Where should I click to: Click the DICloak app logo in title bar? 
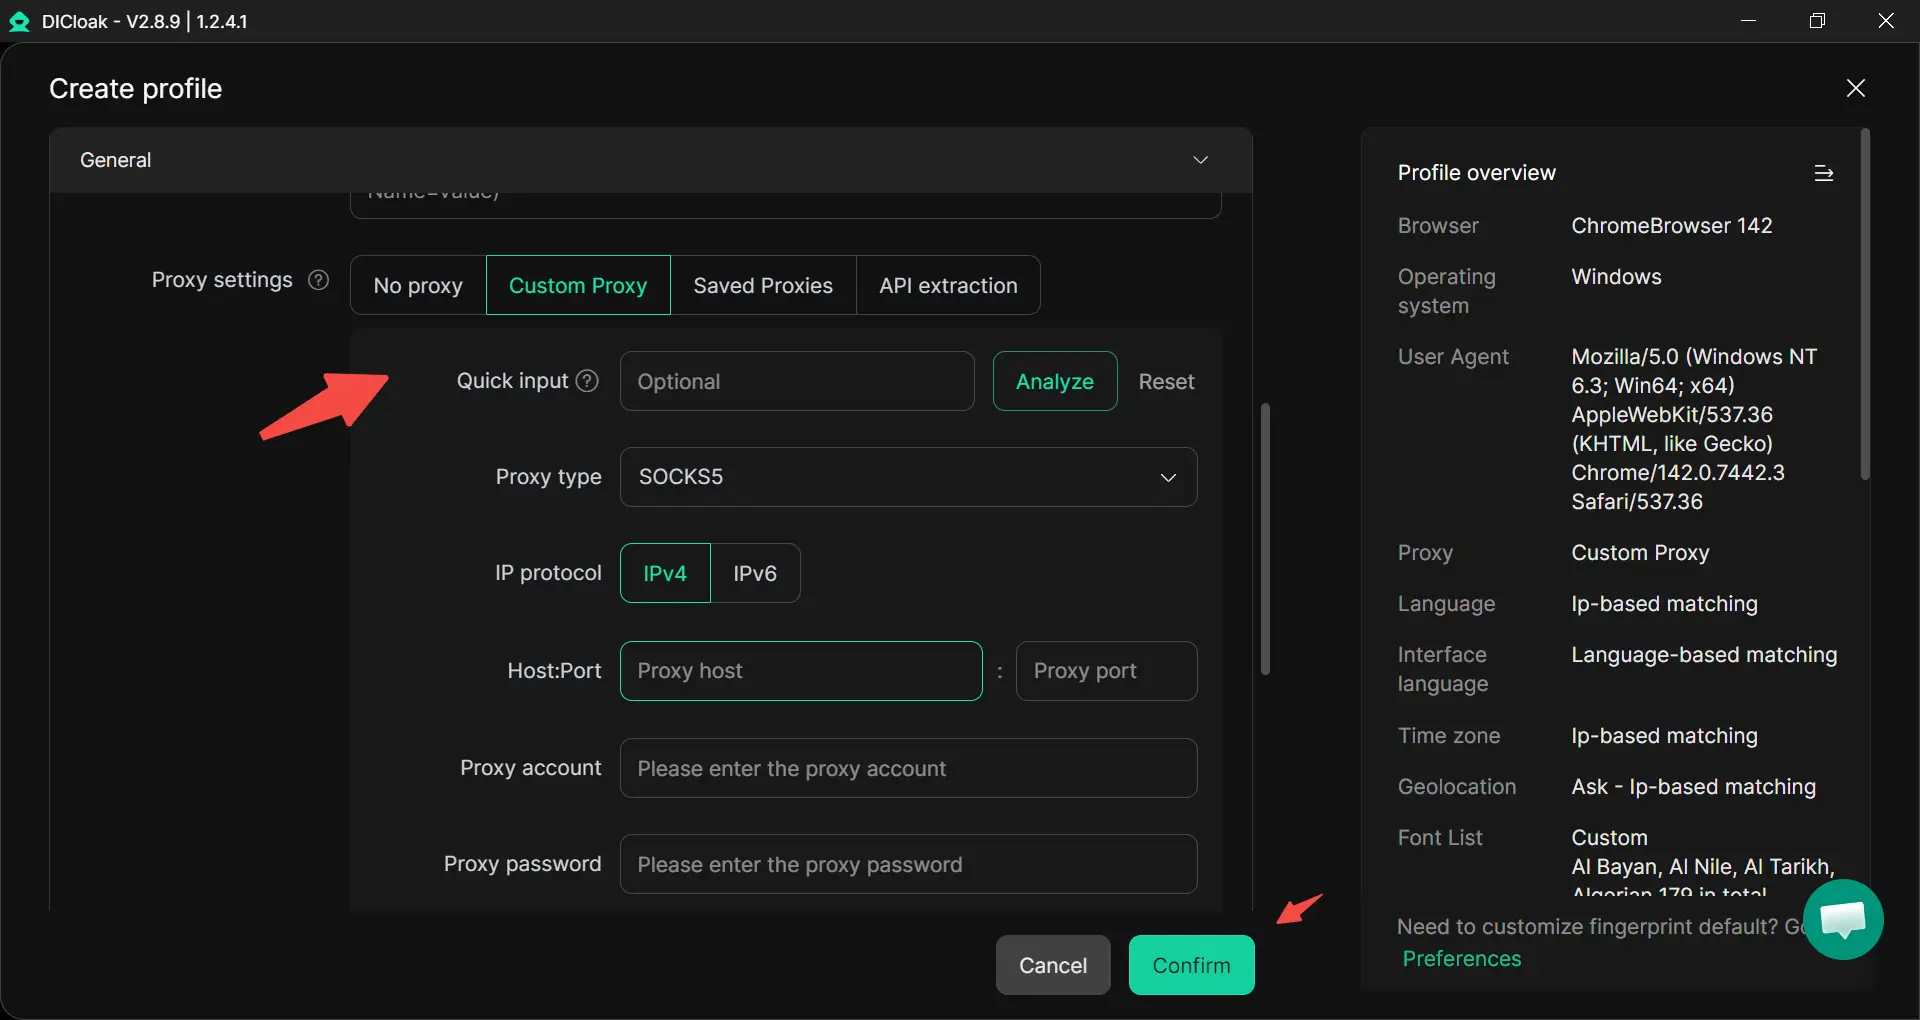(x=19, y=21)
